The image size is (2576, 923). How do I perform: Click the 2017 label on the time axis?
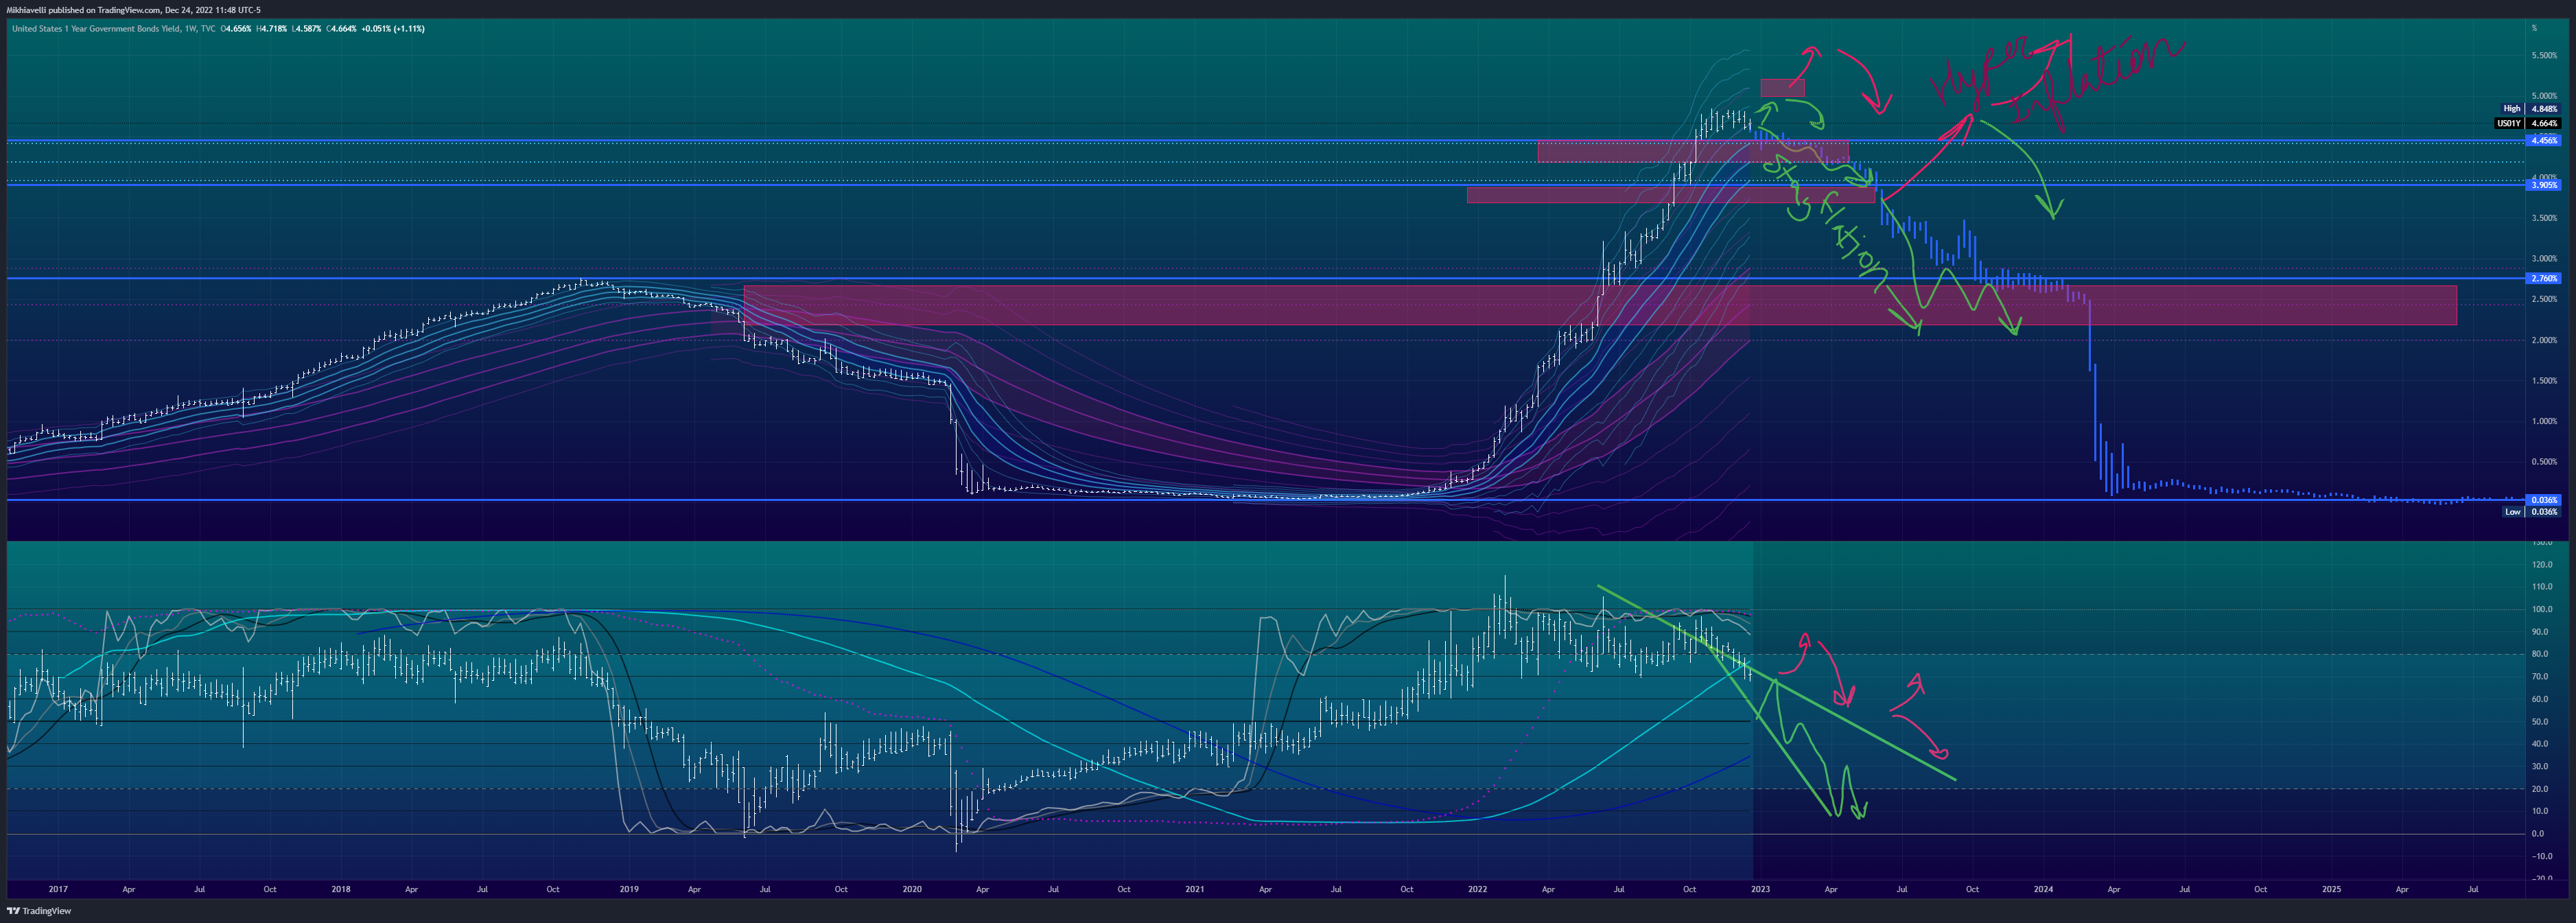(x=58, y=889)
